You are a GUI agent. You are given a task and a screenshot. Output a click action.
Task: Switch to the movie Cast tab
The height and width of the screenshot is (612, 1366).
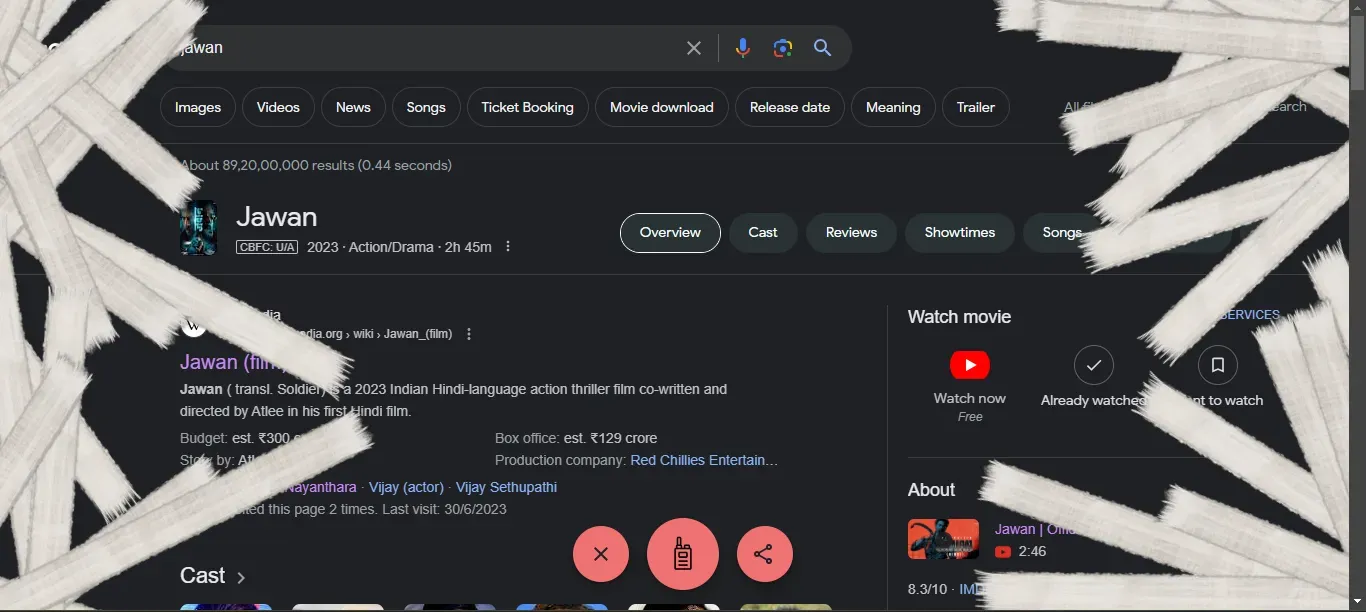tap(763, 232)
